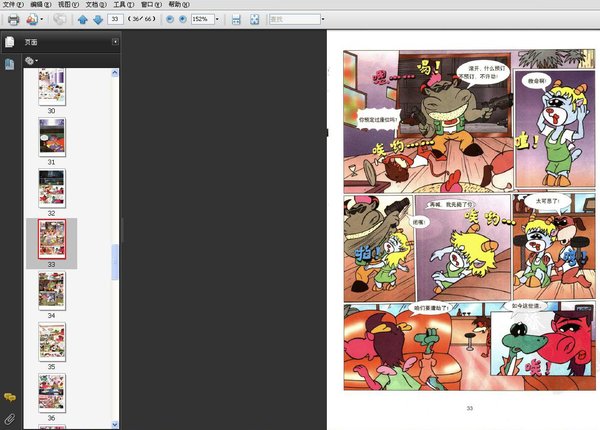Image resolution: width=600 pixels, height=430 pixels.
Task: Open the 视图 (View) menu
Action: (68, 4)
